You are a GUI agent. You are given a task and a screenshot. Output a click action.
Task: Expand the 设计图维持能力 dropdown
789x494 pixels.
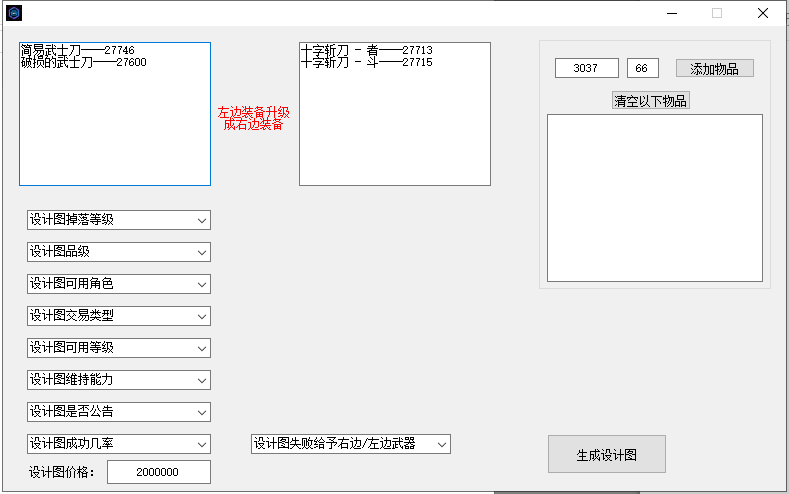click(118, 380)
